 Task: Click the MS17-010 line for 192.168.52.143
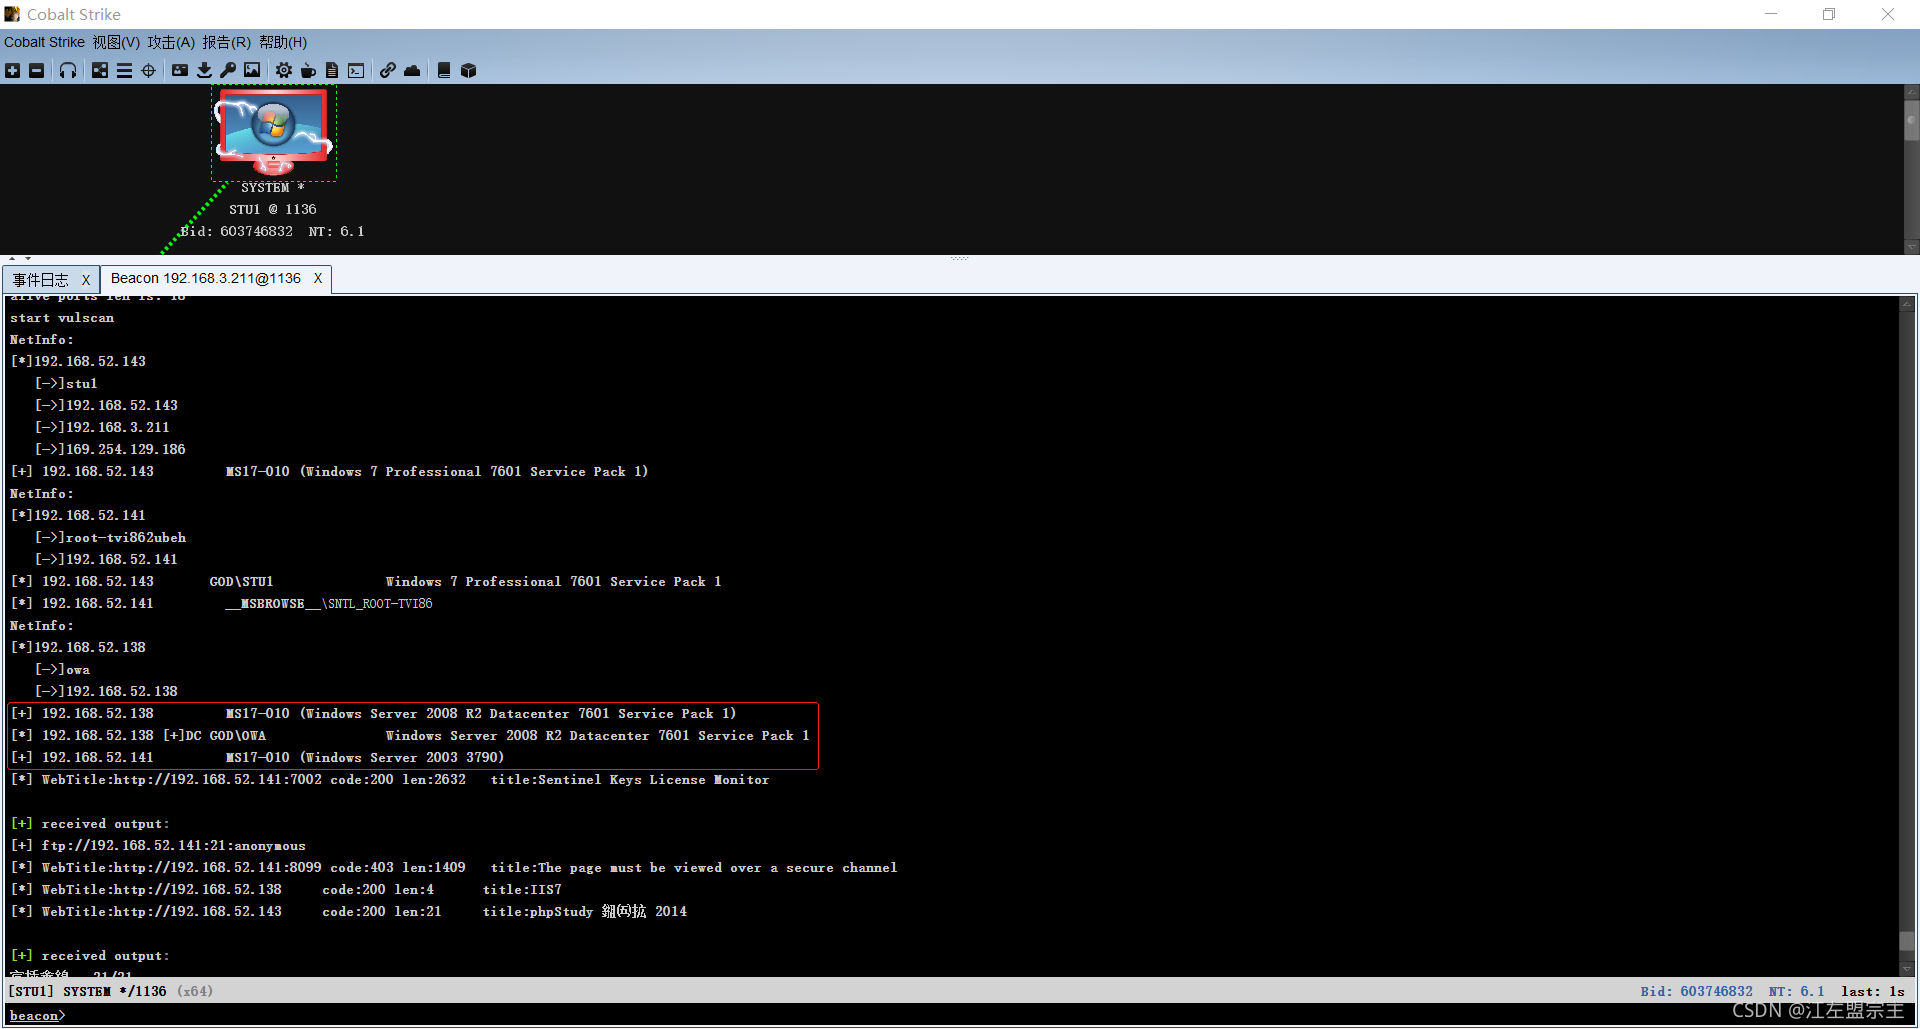coord(329,472)
